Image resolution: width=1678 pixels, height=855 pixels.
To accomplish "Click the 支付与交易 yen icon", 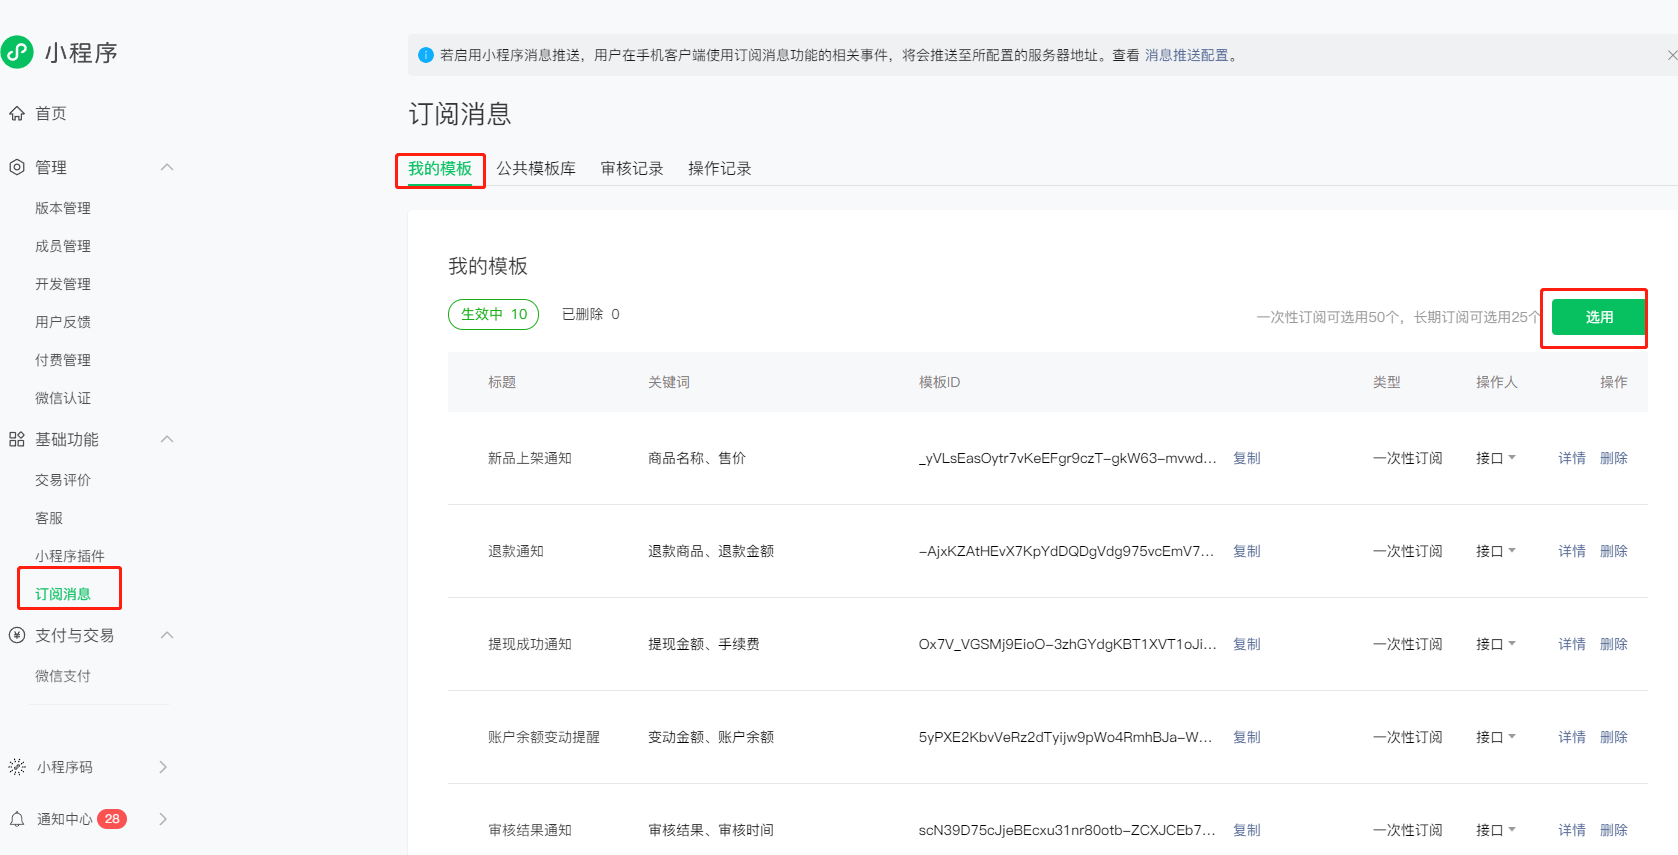I will tap(17, 635).
